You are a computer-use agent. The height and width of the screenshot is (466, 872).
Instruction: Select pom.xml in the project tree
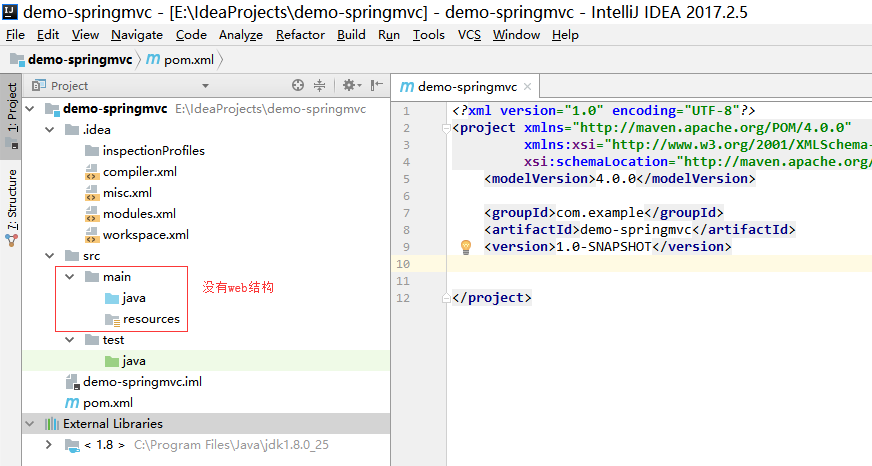click(x=108, y=403)
